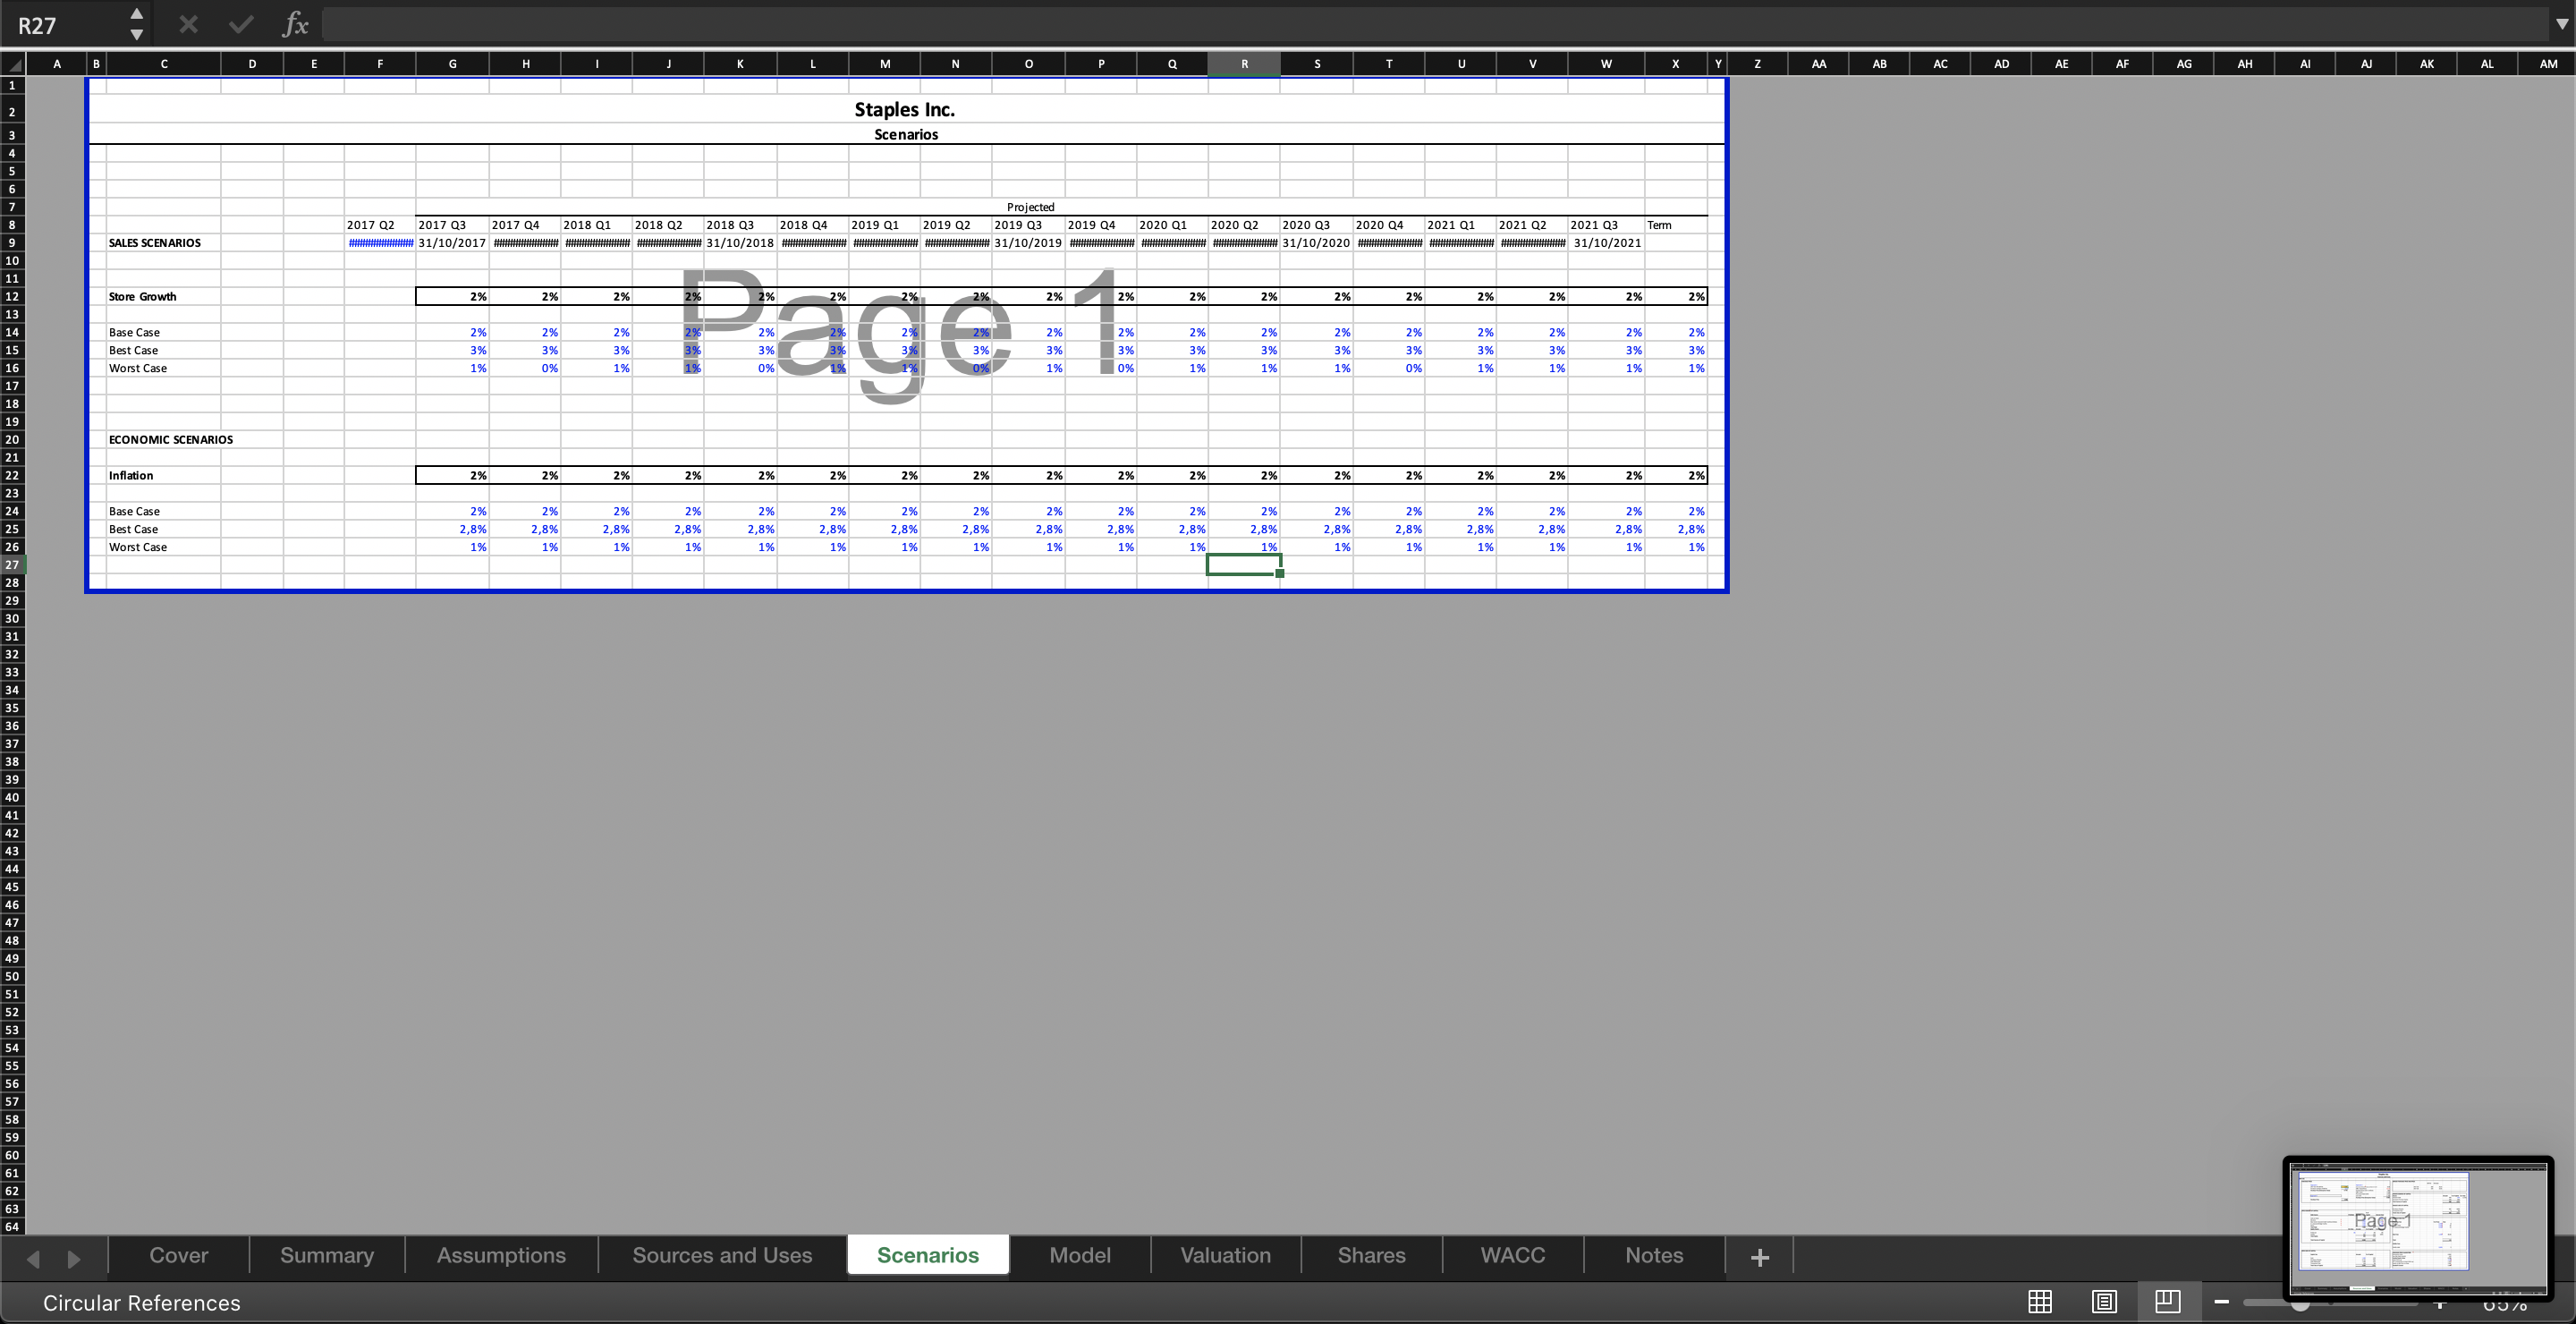Screen dimensions: 2576x1324
Task: Open the Cover sheet tab
Action: tap(179, 1256)
